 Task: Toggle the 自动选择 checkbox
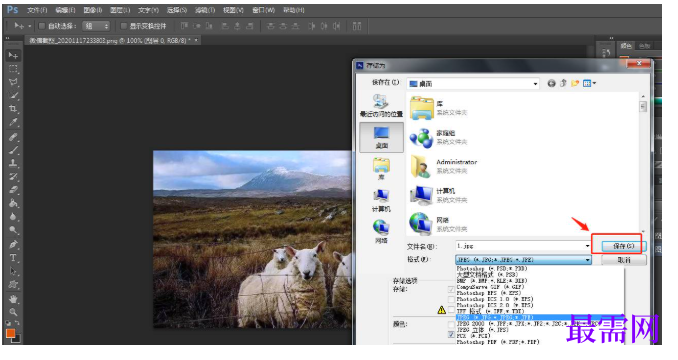(x=42, y=26)
